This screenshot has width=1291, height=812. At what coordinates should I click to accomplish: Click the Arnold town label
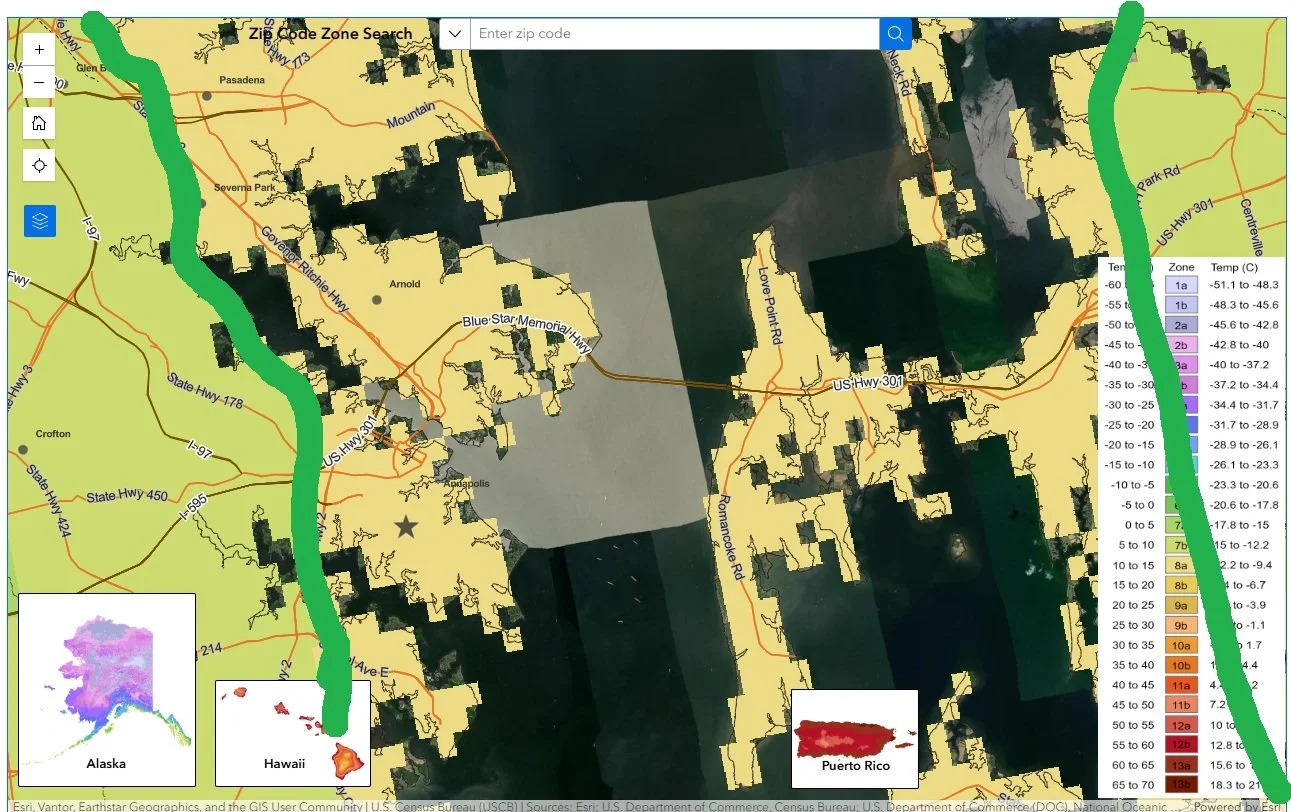pyautogui.click(x=405, y=284)
